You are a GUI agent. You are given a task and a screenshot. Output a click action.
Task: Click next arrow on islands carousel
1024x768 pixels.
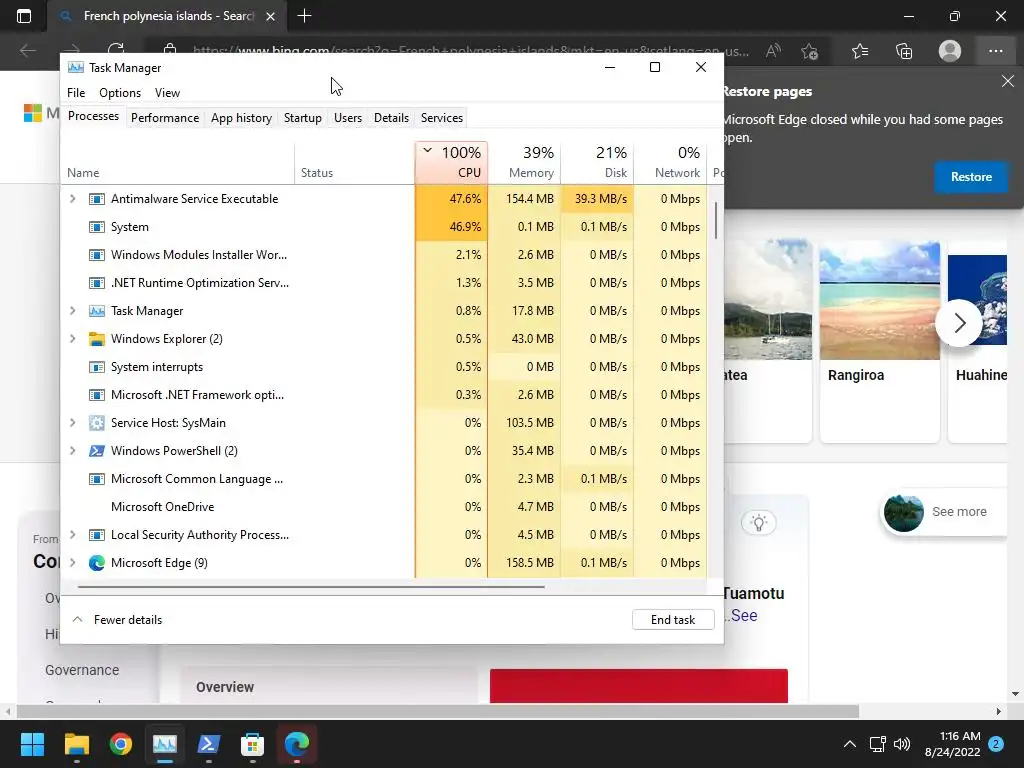click(959, 323)
